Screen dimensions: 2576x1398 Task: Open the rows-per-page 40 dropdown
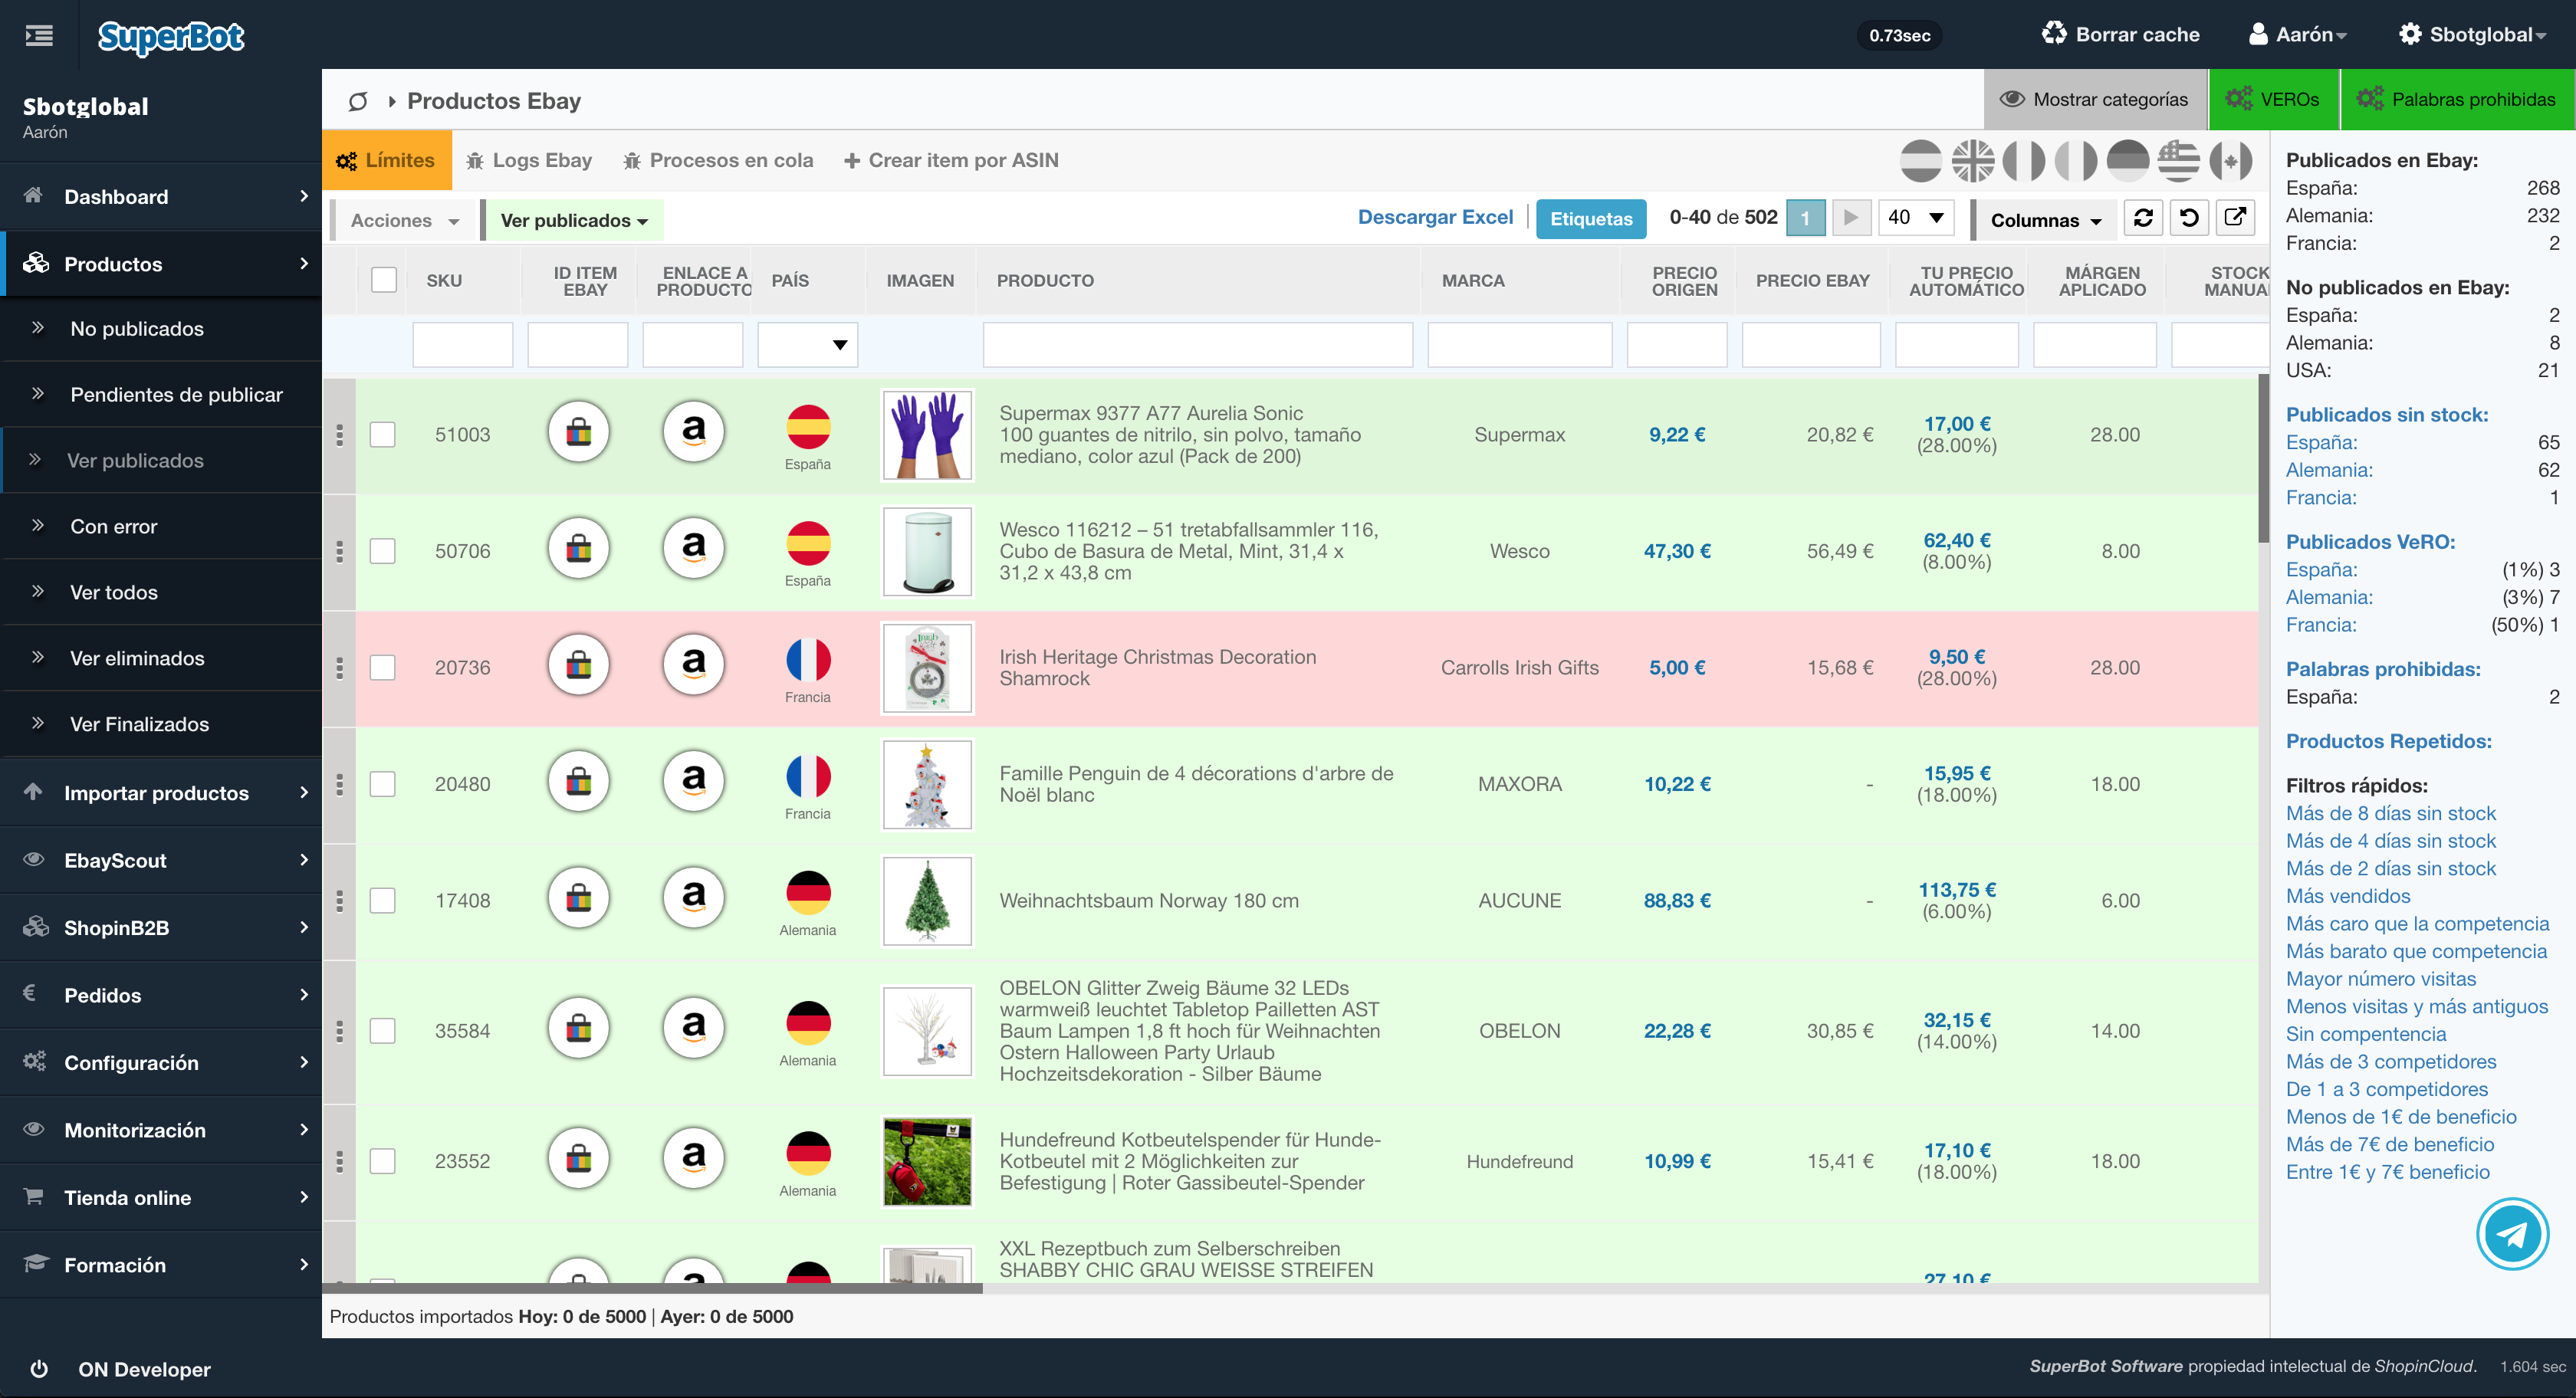coord(1916,218)
